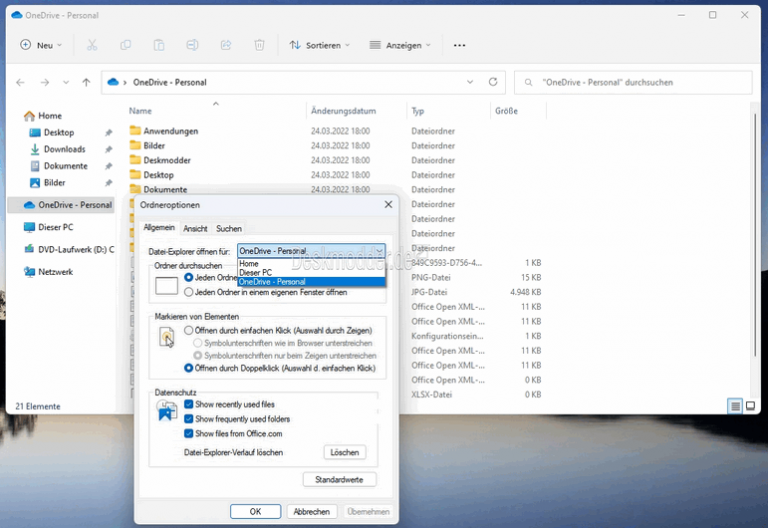Uncheck Show files from Office.com
The width and height of the screenshot is (768, 528).
[x=188, y=434]
